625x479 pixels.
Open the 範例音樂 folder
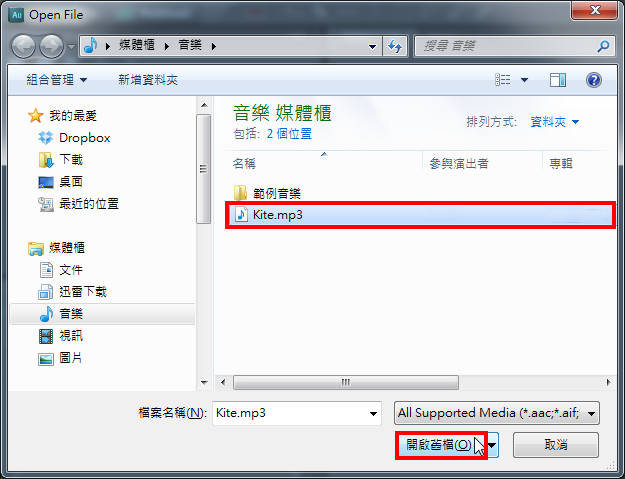pyautogui.click(x=267, y=193)
